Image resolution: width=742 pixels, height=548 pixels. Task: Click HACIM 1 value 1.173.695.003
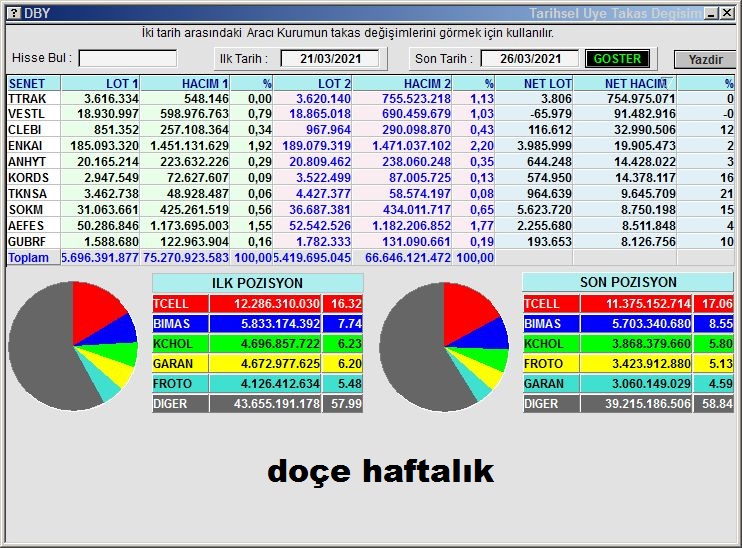[x=189, y=226]
